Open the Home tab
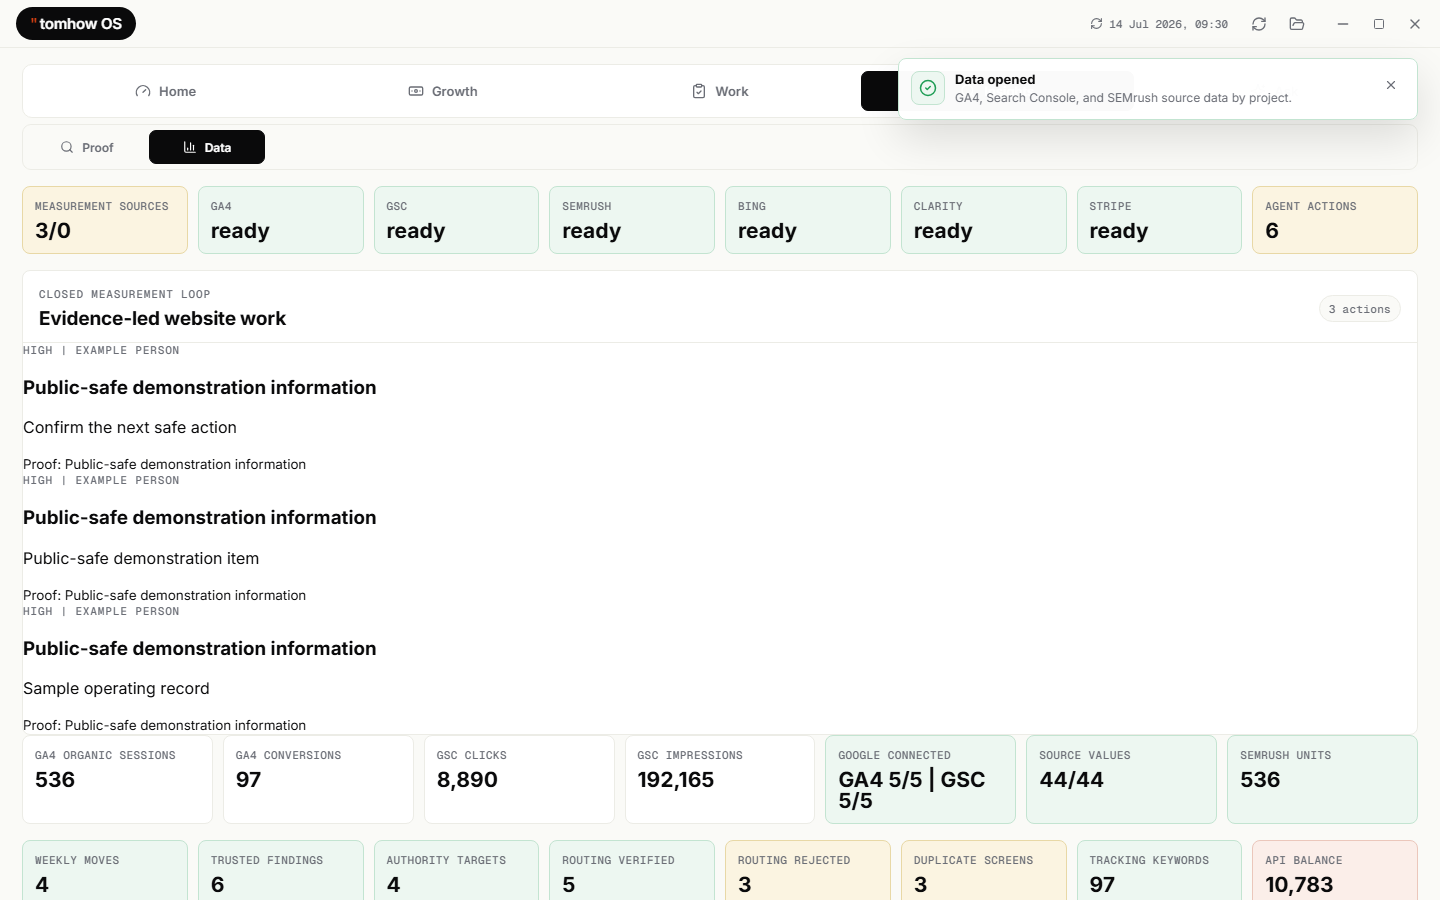This screenshot has width=1440, height=900. click(166, 91)
